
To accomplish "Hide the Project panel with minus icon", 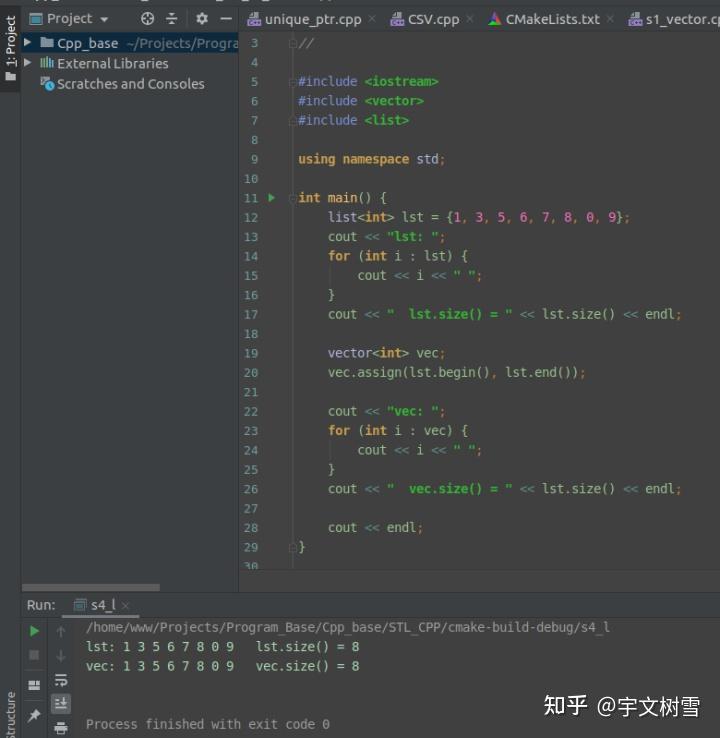I will (226, 19).
